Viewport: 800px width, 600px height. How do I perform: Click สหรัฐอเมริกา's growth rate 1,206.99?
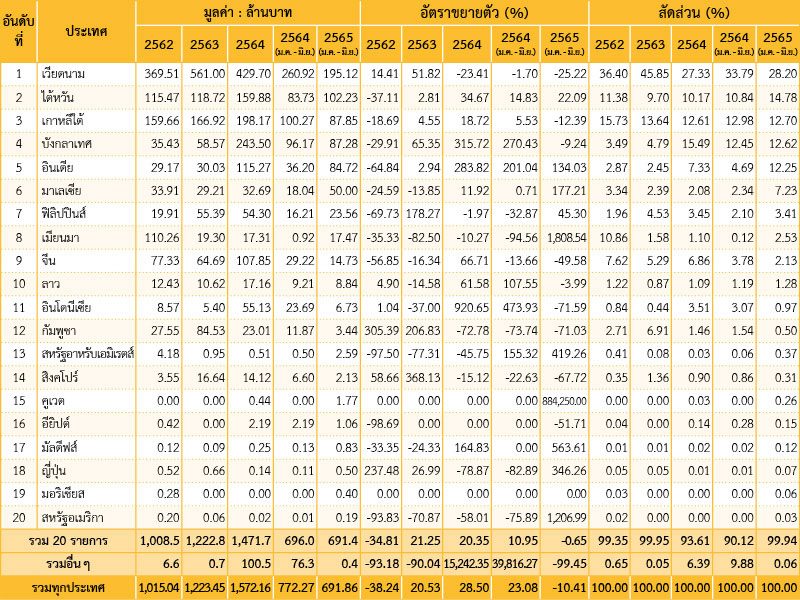click(x=567, y=518)
